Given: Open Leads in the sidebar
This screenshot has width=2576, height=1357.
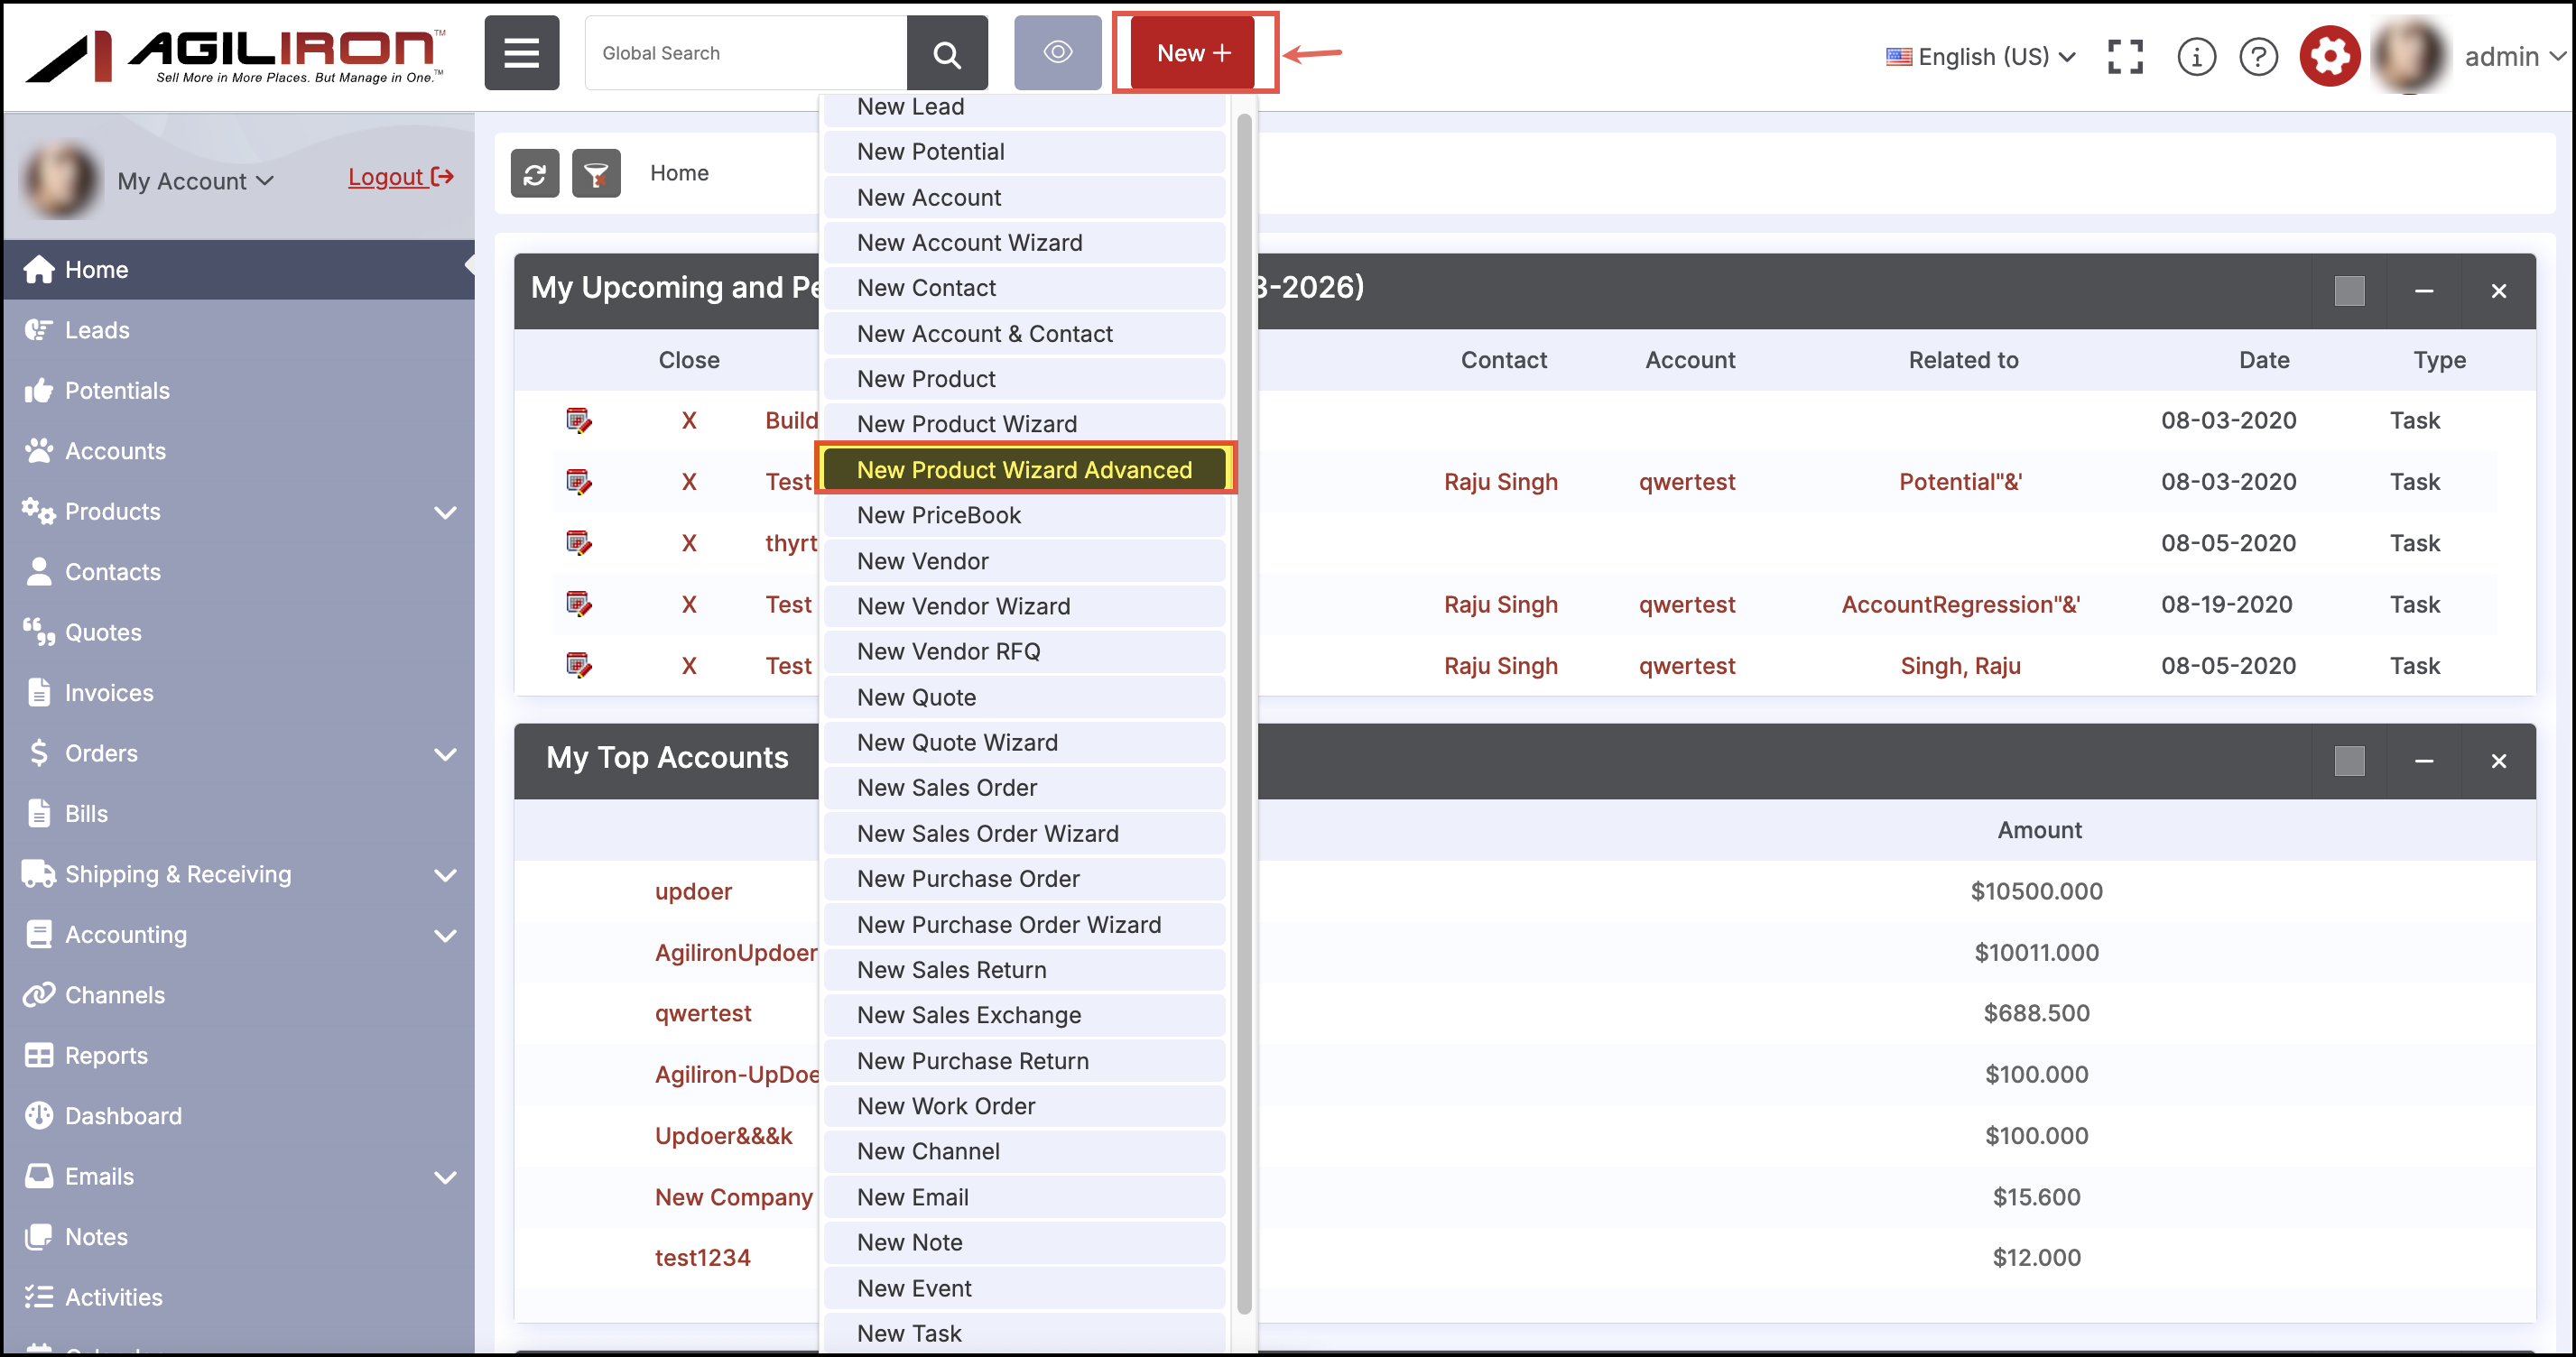Looking at the screenshot, I should tap(238, 330).
